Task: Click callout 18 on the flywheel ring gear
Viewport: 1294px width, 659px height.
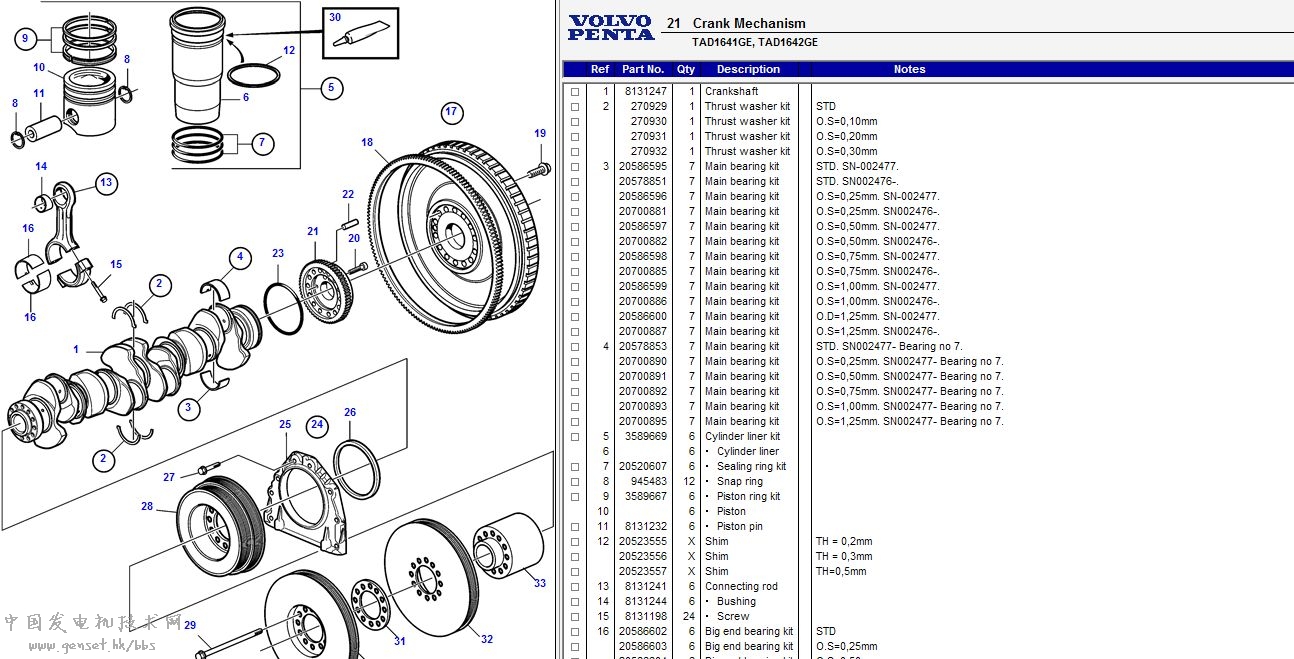Action: [367, 142]
